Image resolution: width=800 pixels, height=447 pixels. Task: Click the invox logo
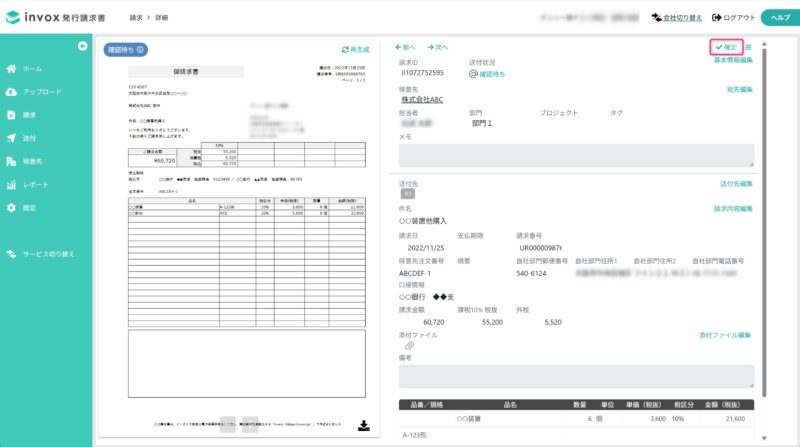point(55,17)
